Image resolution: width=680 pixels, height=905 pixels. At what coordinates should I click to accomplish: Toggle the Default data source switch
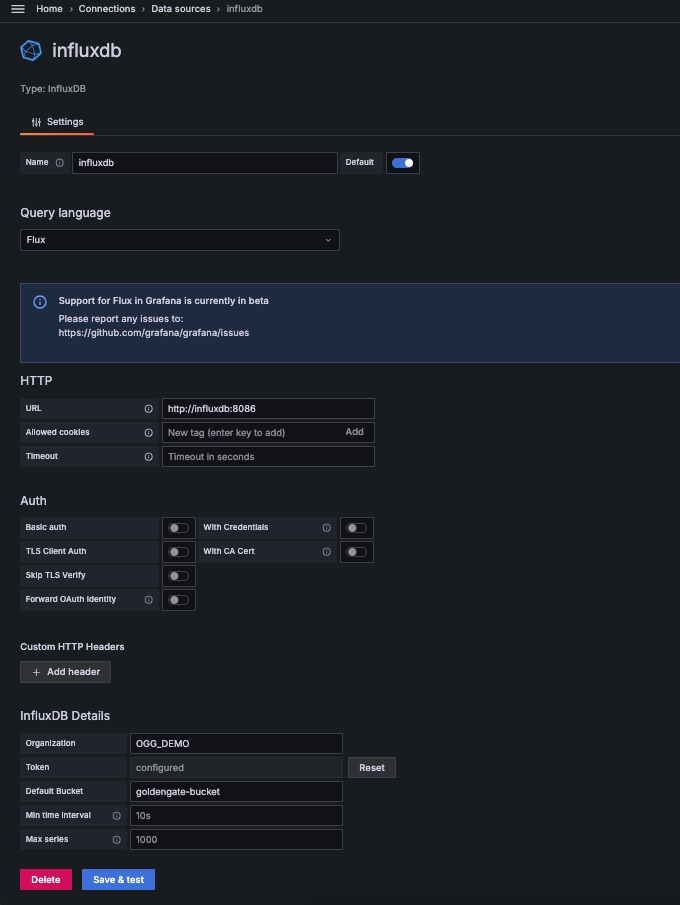[x=402, y=163]
